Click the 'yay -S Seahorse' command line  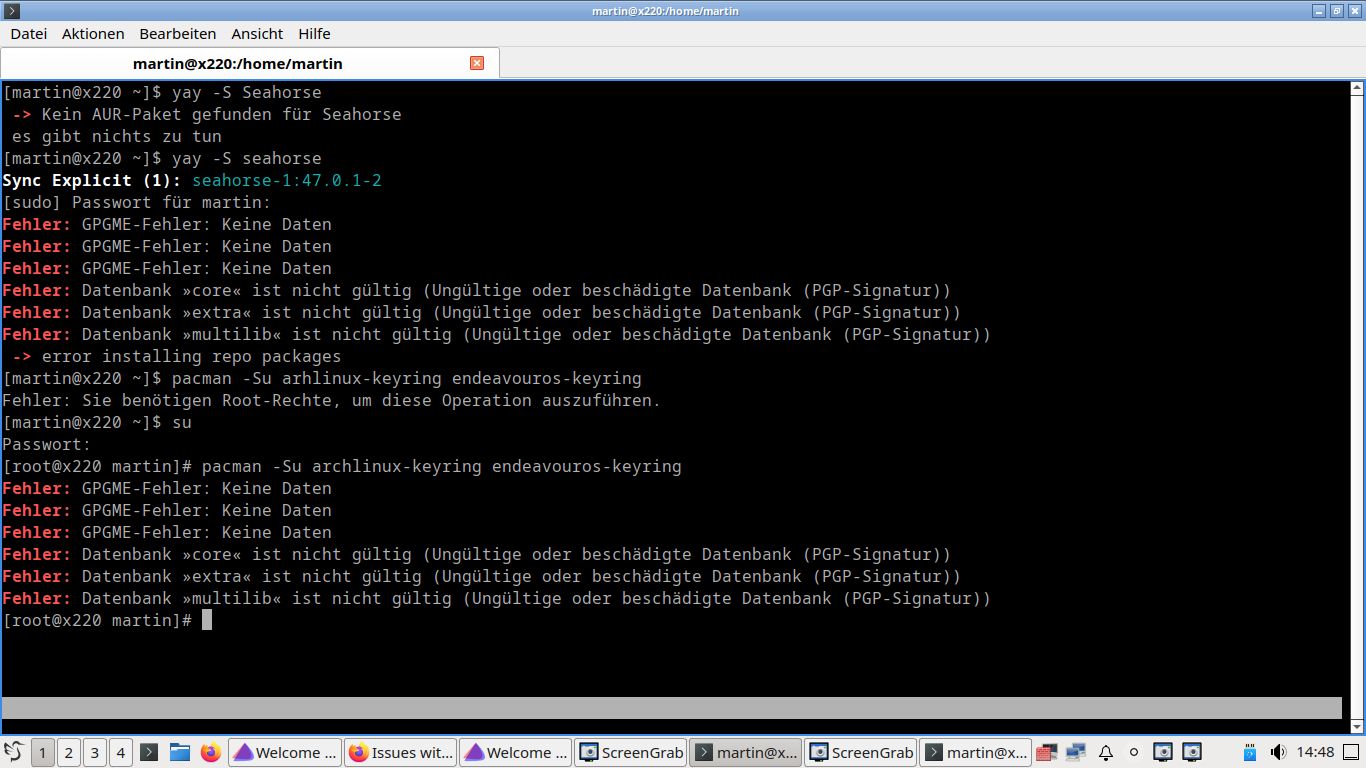click(x=162, y=92)
